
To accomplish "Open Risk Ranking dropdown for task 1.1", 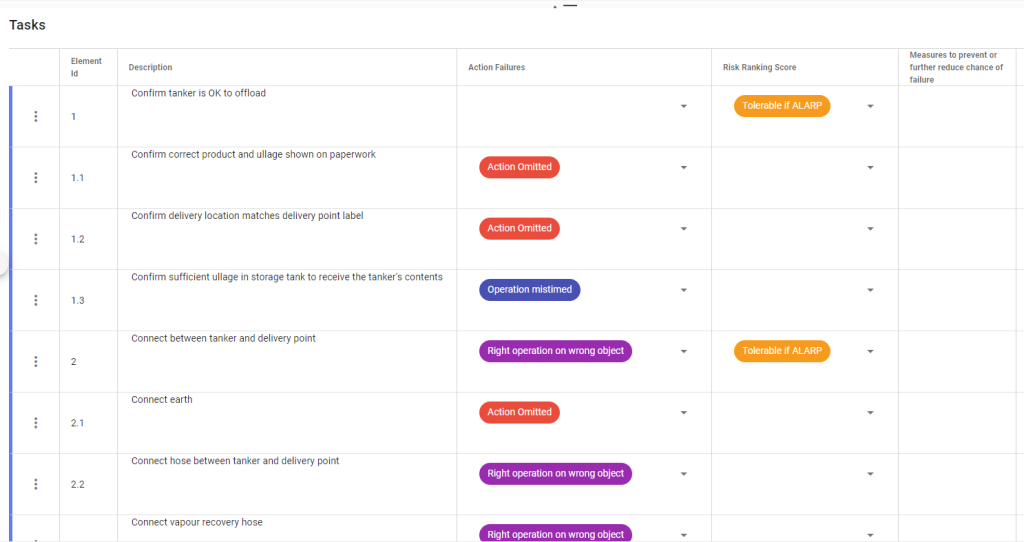I will tap(870, 167).
